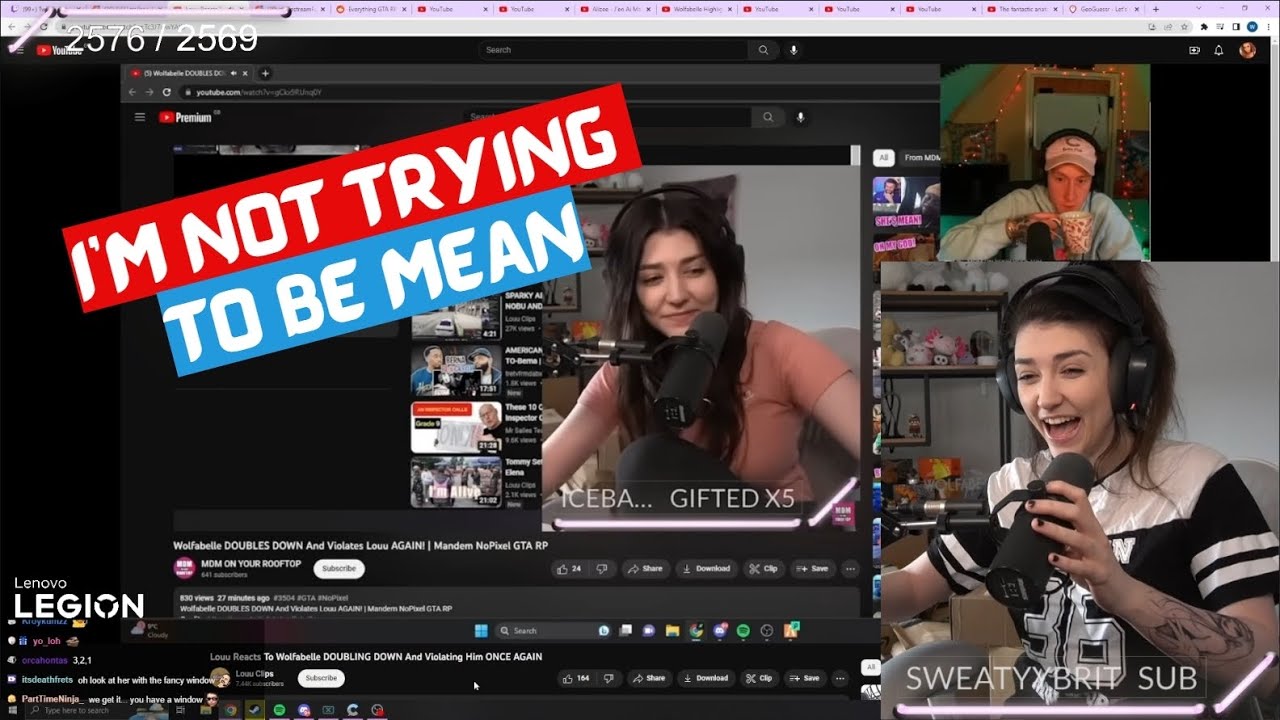Open more actions on the MDM video
Screen dimensions: 1280x720
click(850, 568)
